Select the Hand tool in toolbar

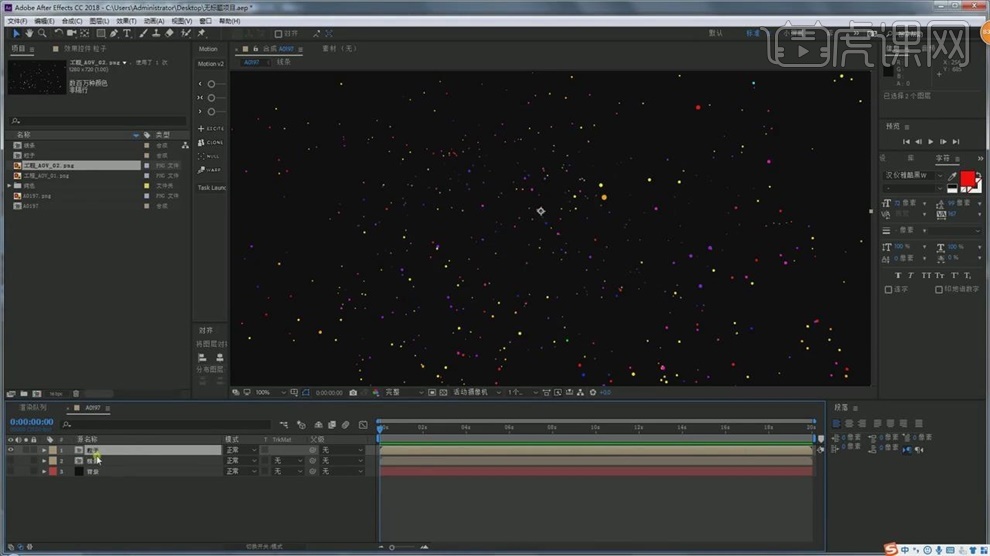coord(29,33)
